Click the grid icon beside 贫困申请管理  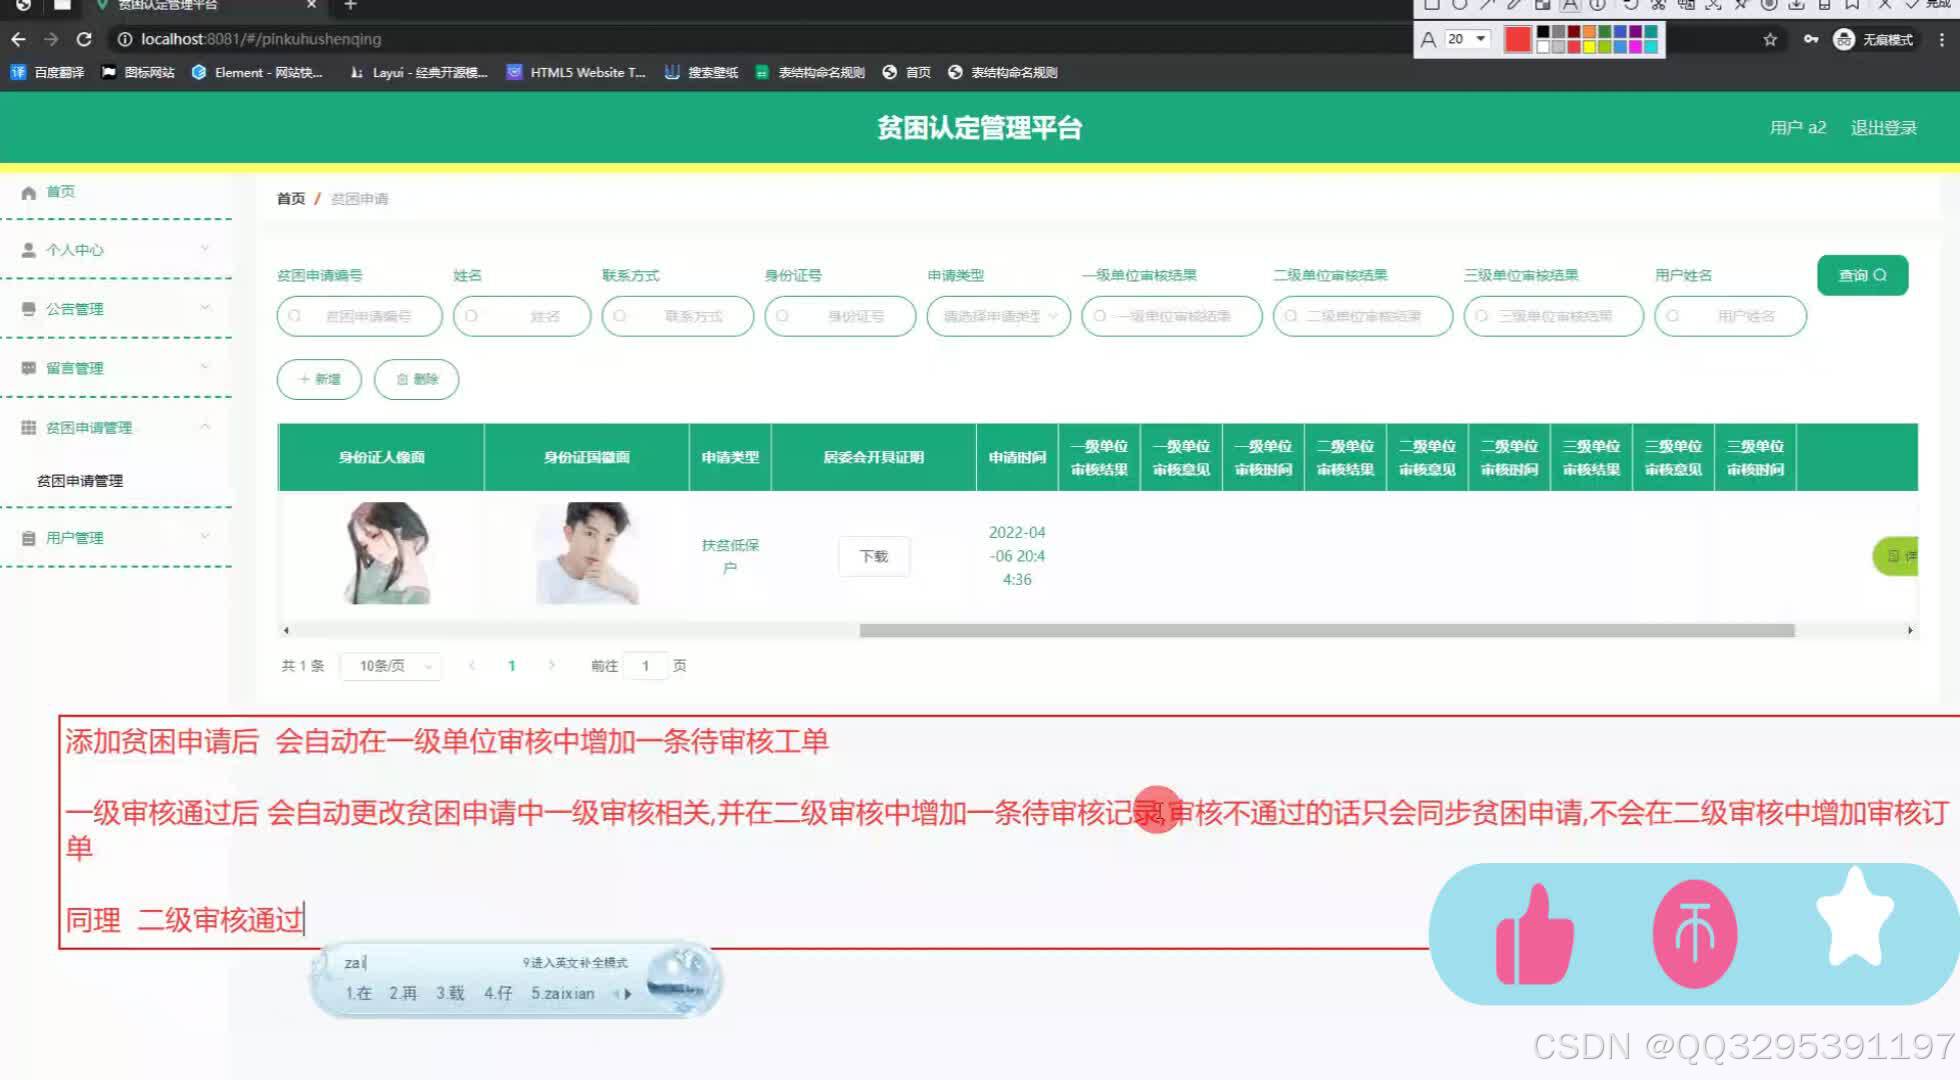pos(28,427)
